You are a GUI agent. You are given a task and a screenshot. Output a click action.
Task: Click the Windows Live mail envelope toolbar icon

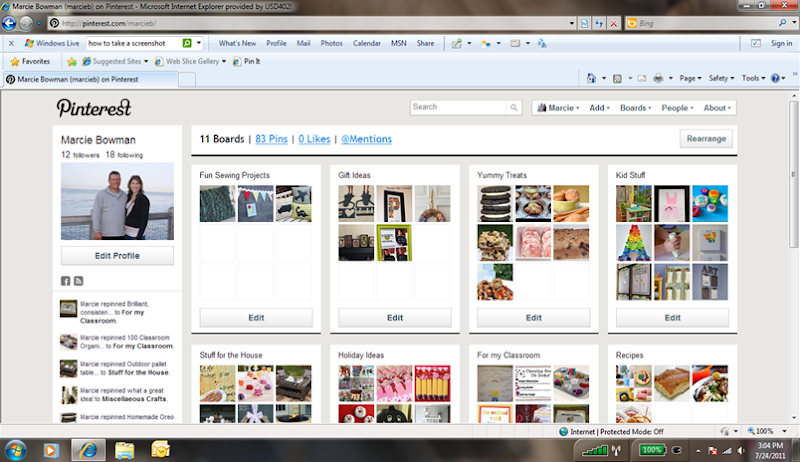[515, 43]
